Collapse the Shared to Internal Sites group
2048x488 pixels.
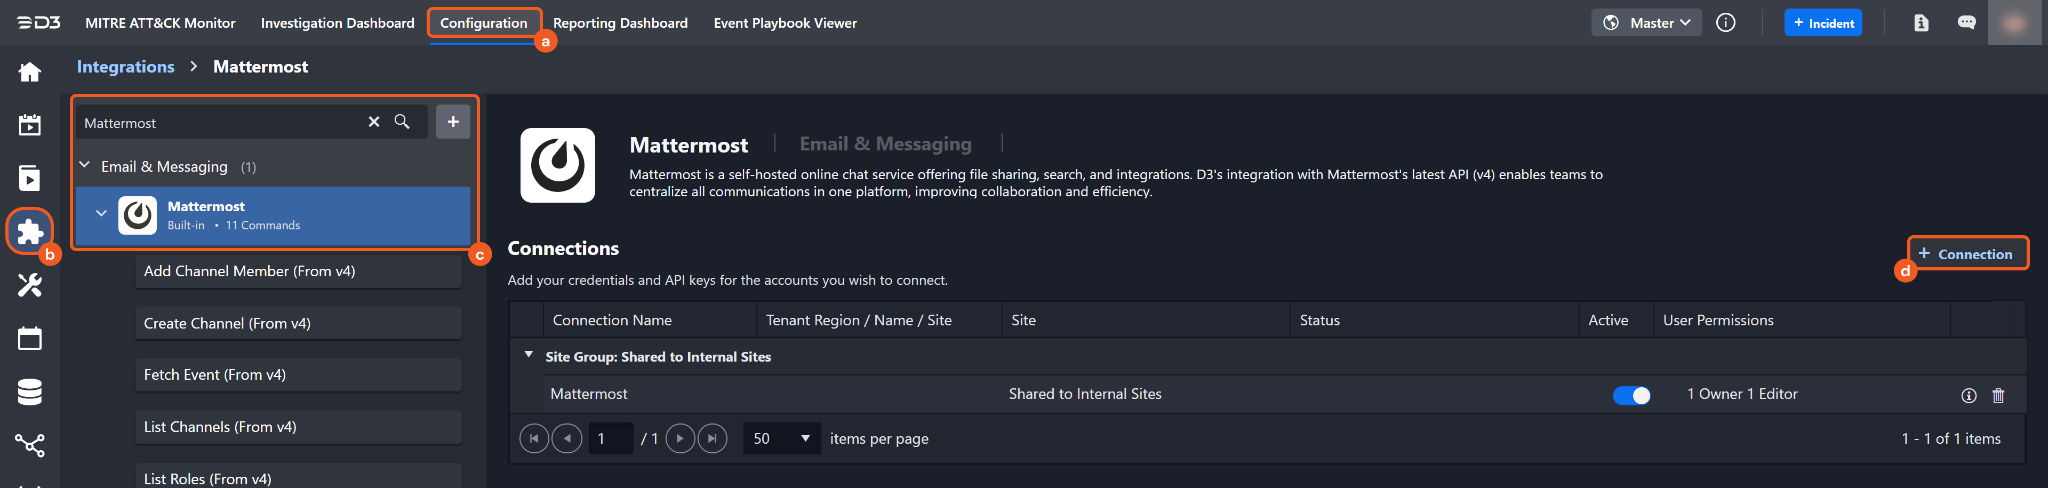[529, 355]
